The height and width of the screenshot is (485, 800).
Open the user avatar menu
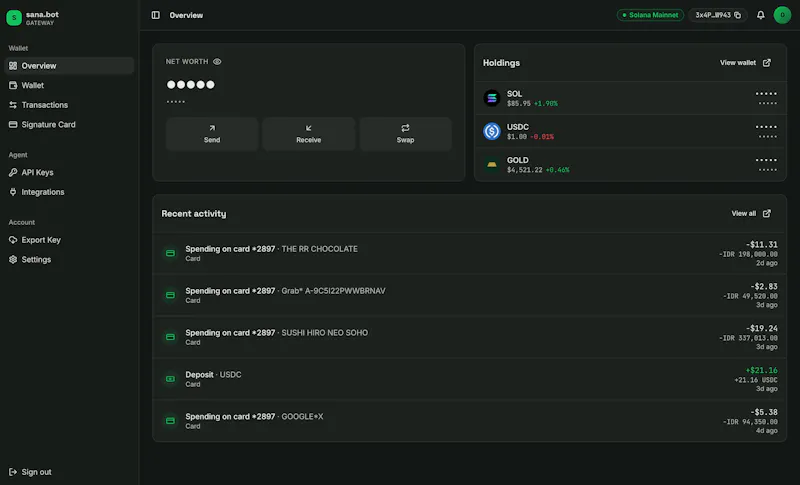click(782, 15)
